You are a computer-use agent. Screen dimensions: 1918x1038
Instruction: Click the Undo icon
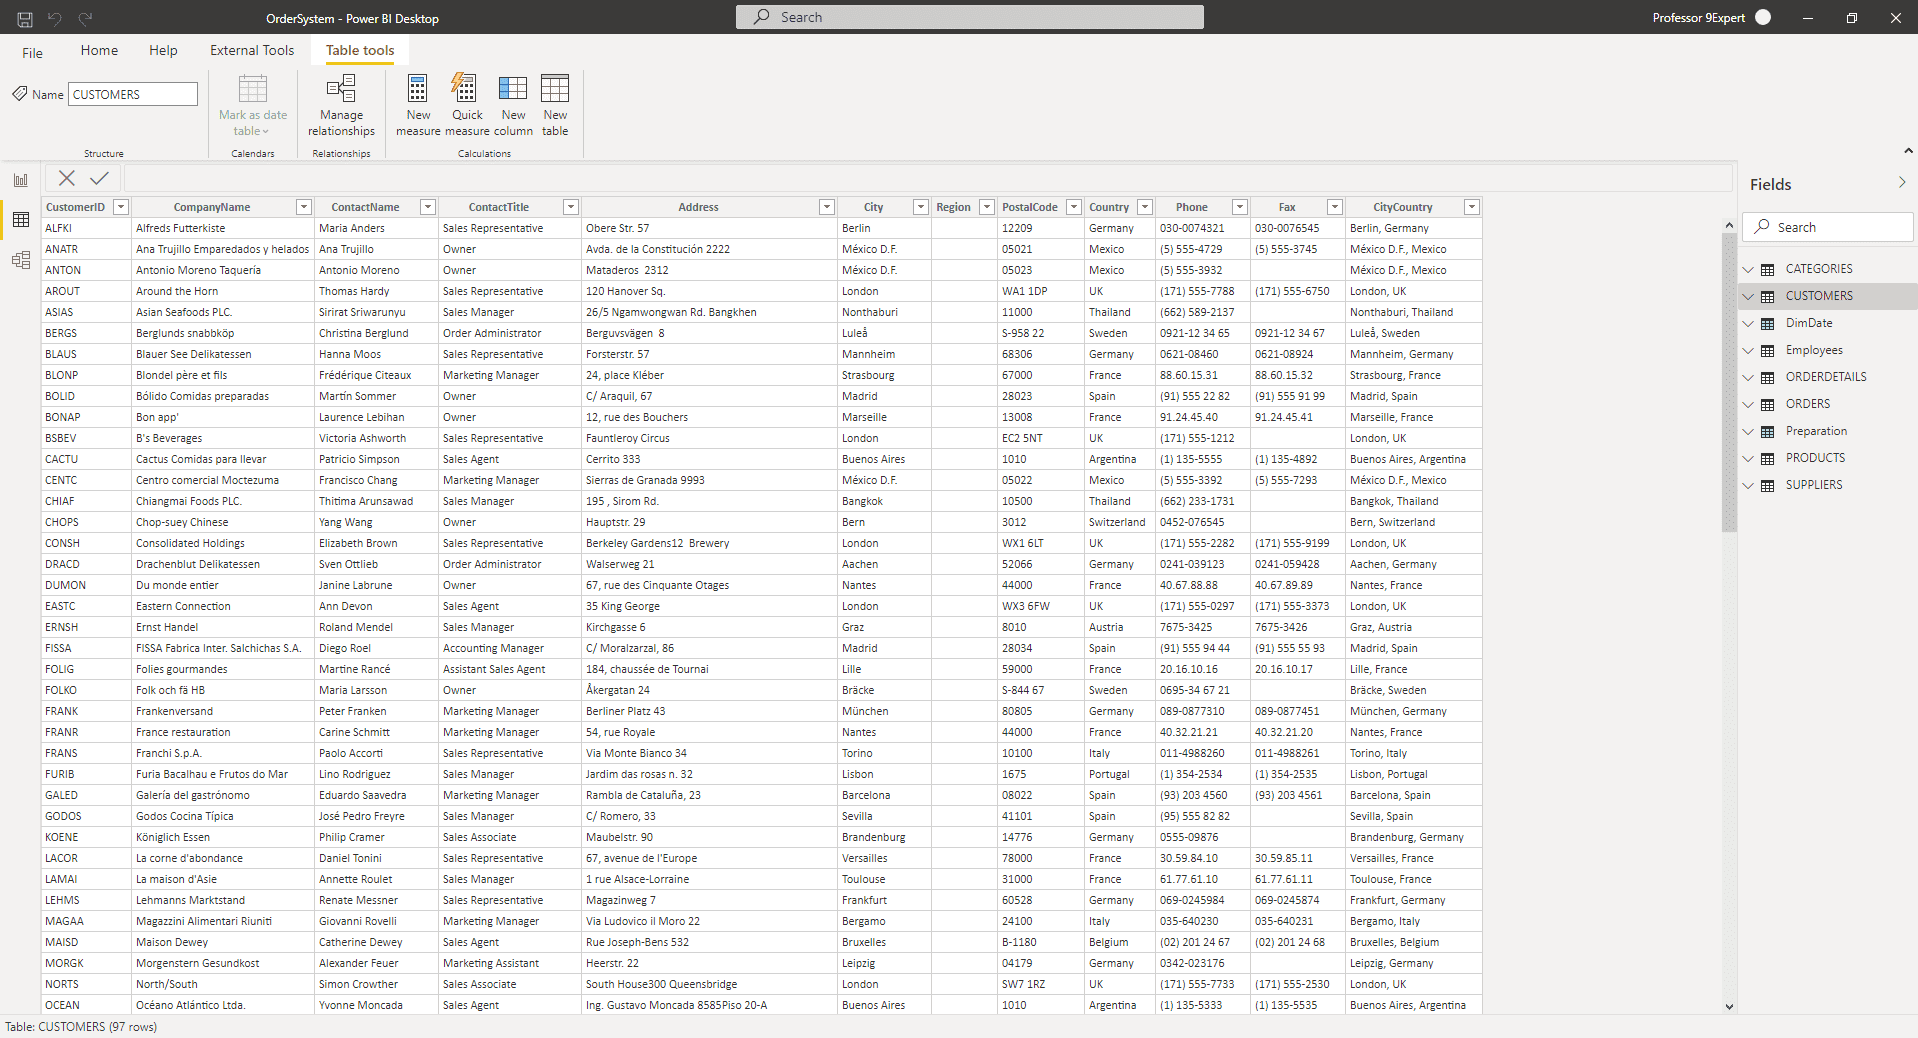[x=55, y=17]
